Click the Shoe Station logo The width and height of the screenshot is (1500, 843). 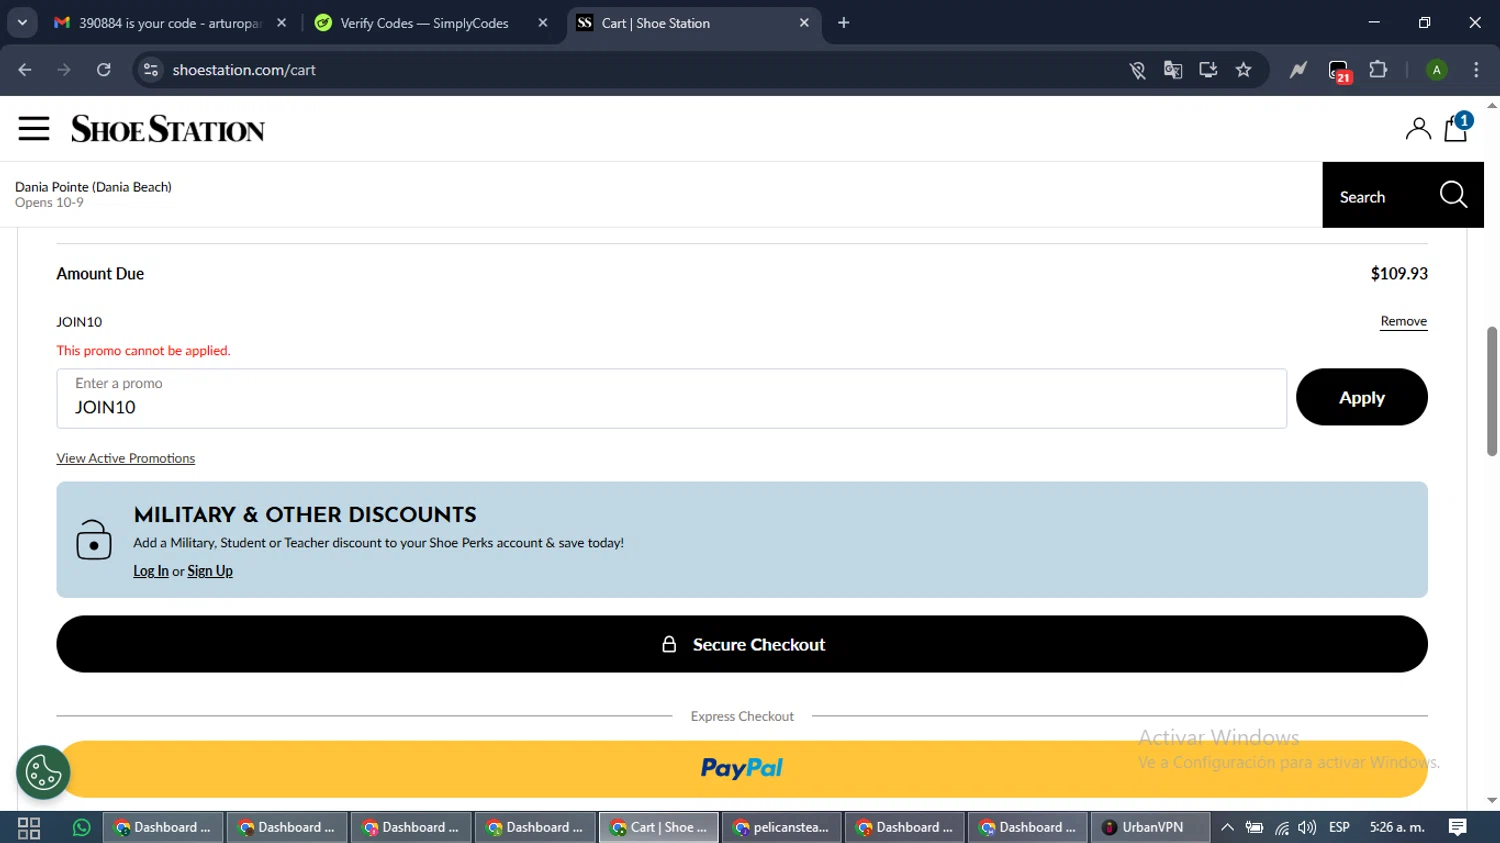click(168, 129)
